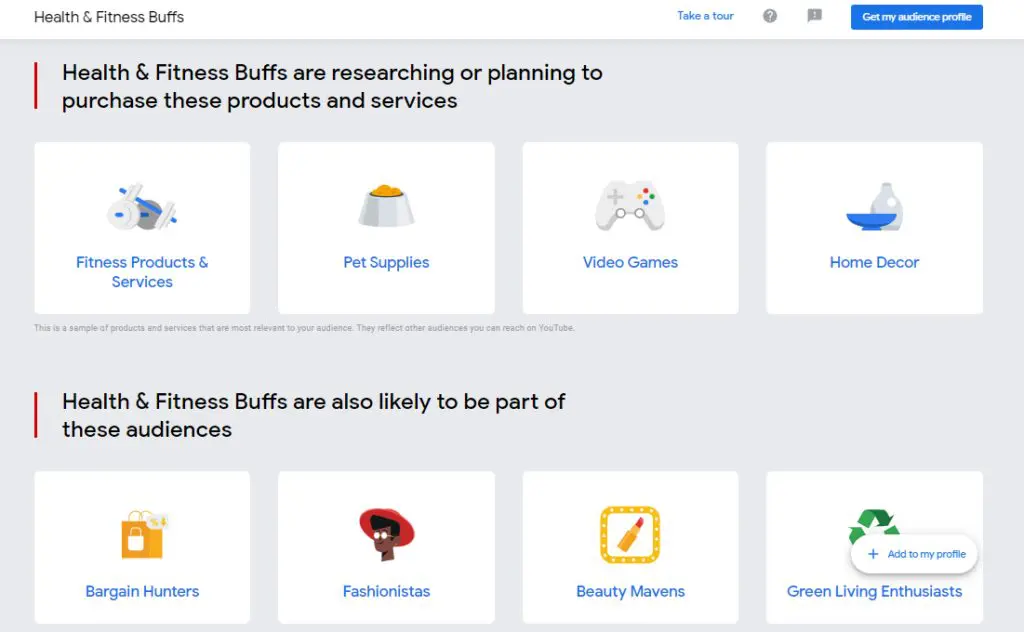Viewport: 1024px width, 632px height.
Task: Click the Fashionistas red hat icon
Action: click(386, 532)
